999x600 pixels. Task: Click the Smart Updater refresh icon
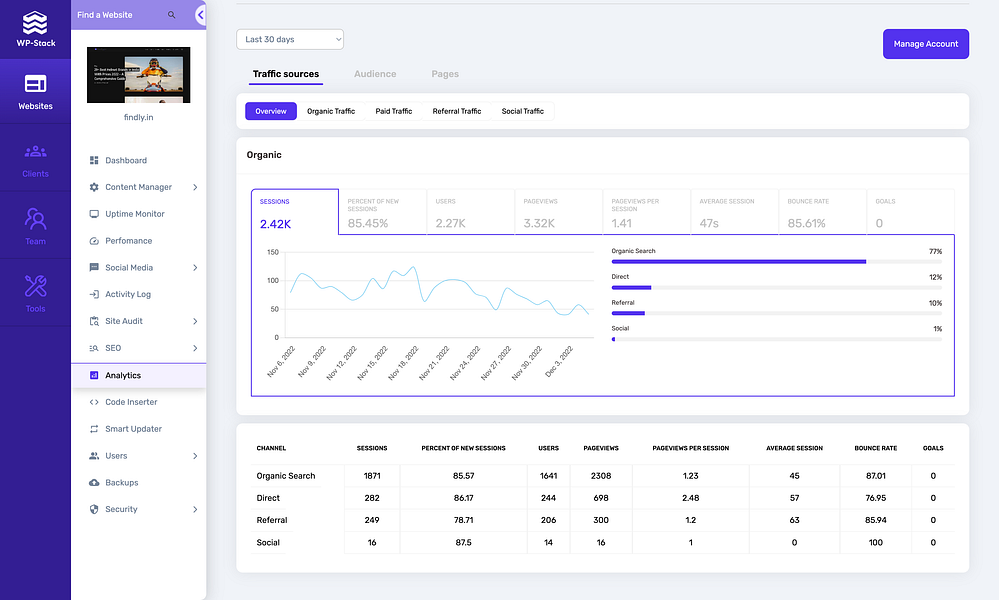pos(94,429)
